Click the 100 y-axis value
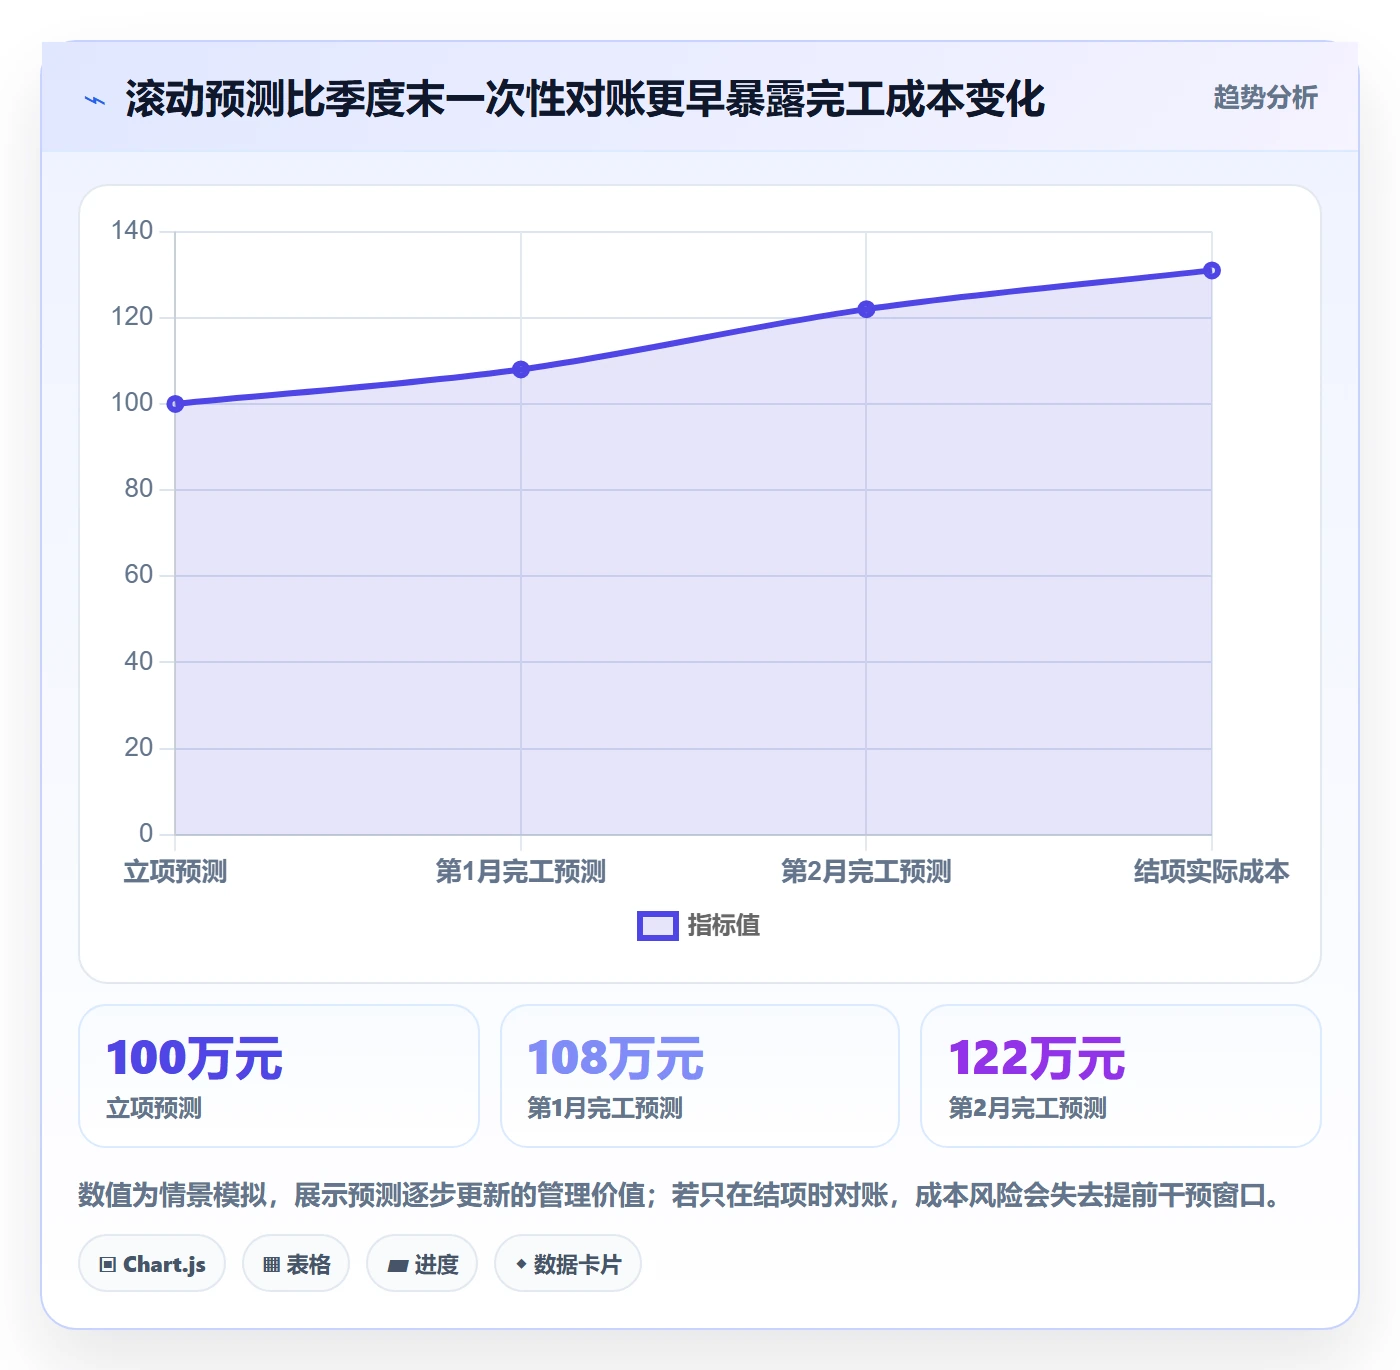The height and width of the screenshot is (1370, 1400). (132, 403)
